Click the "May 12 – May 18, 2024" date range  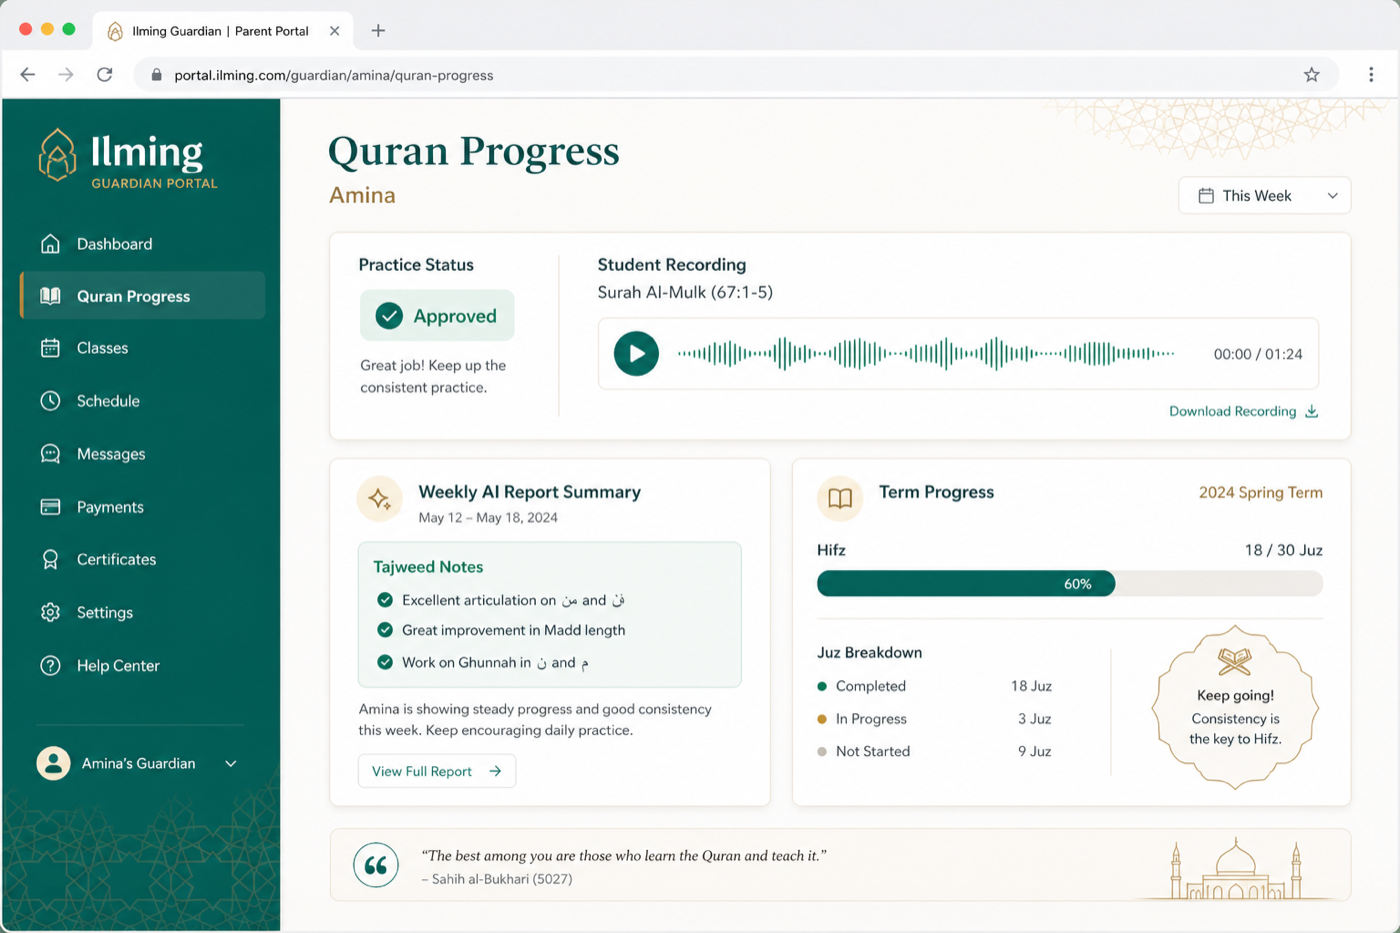[488, 518]
